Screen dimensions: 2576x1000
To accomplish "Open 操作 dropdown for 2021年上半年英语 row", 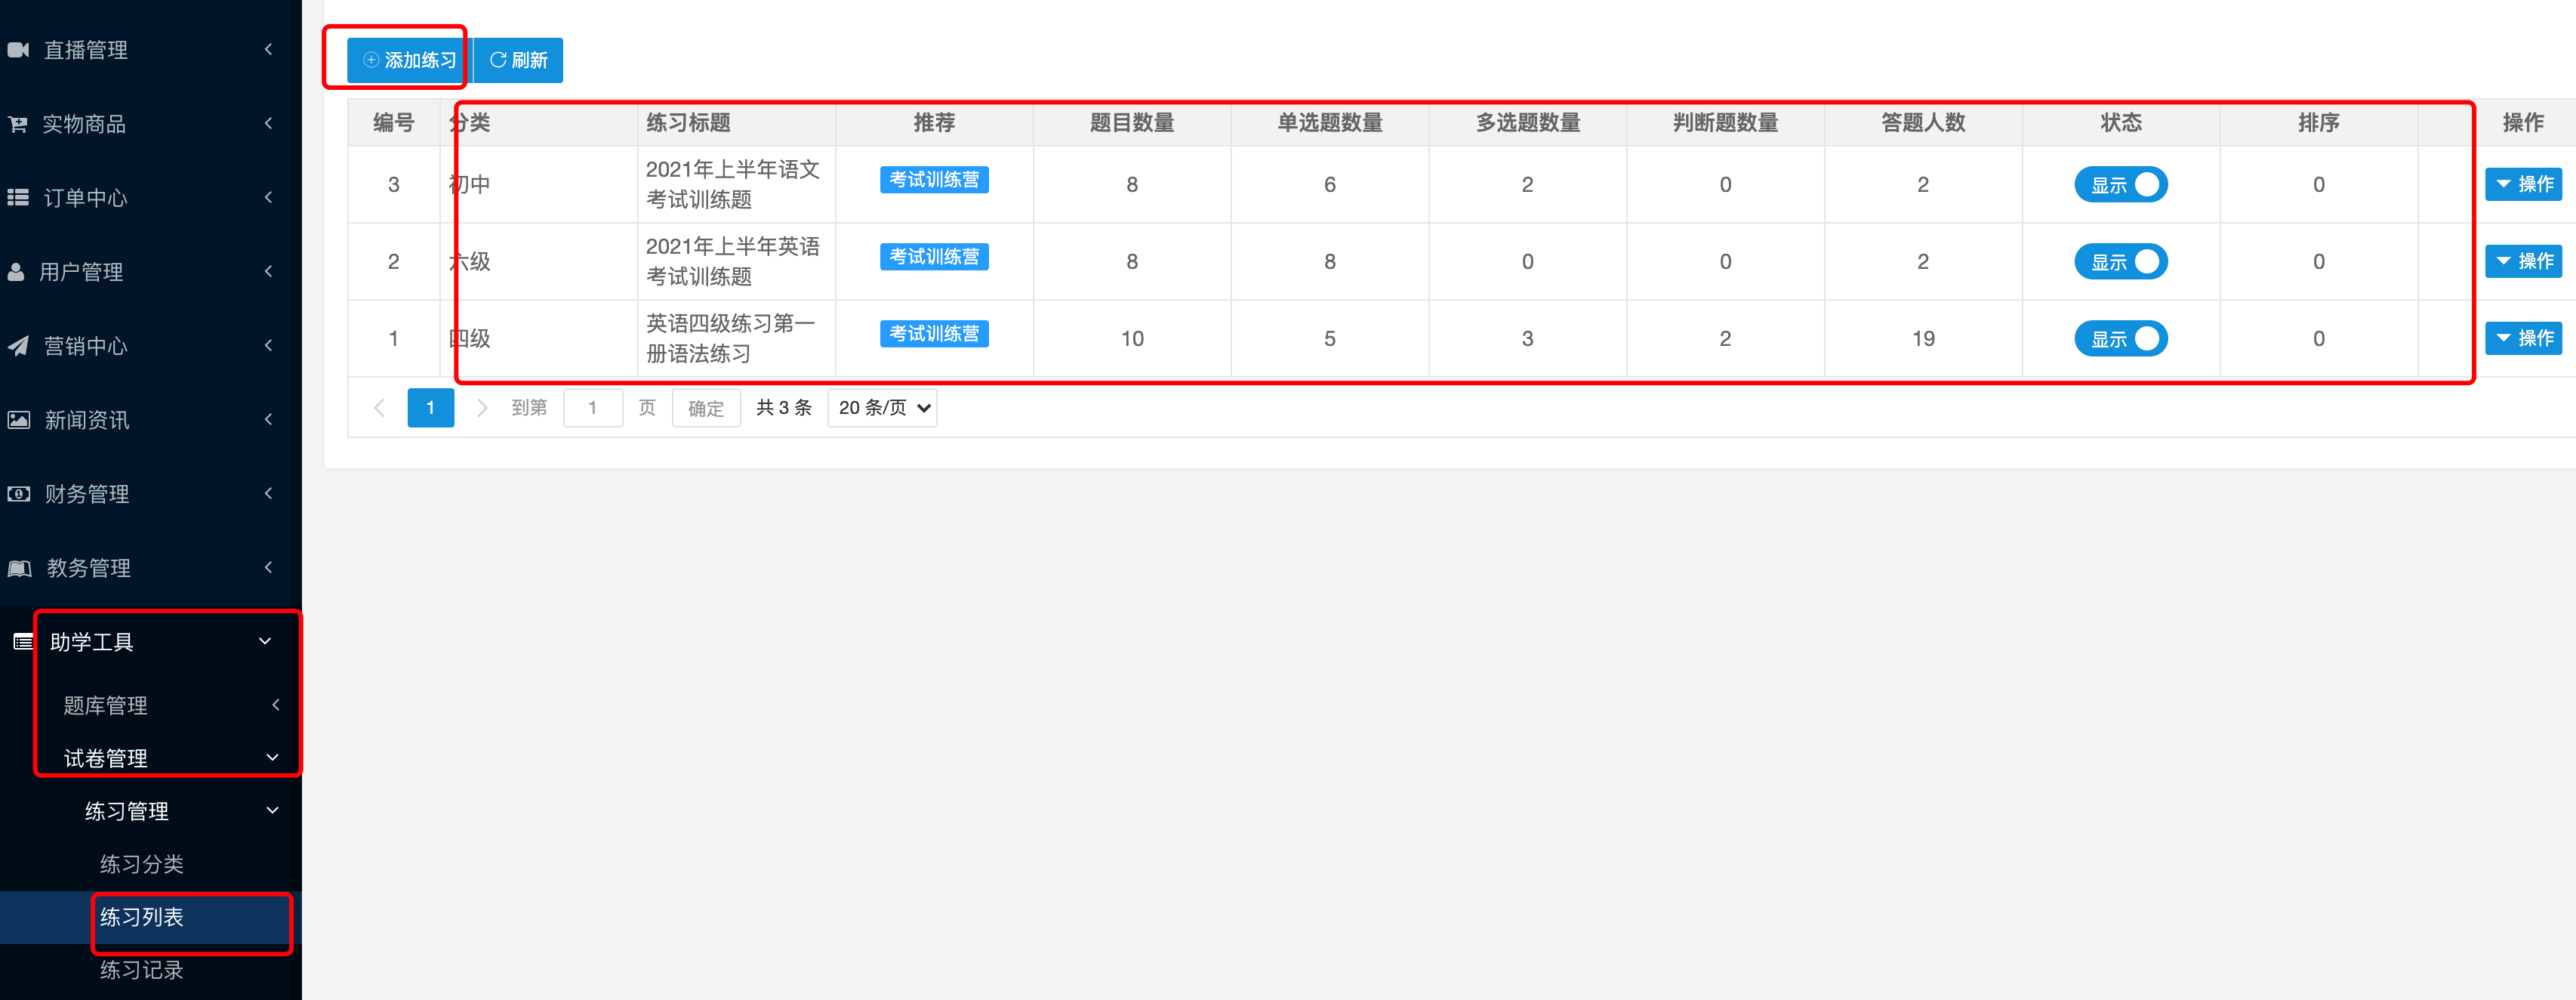I will (2523, 261).
